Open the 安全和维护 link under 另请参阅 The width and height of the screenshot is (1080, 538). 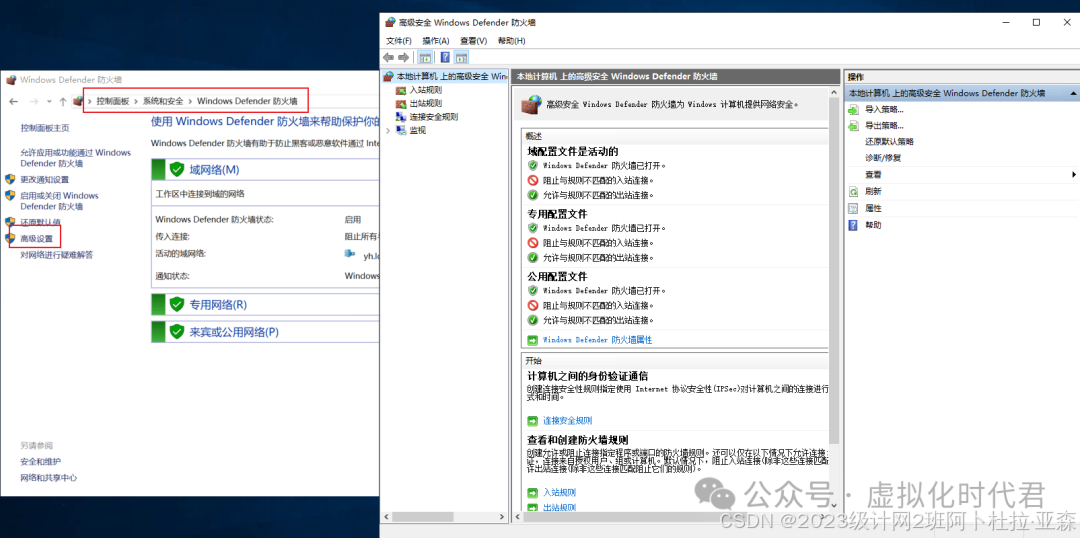pos(41,462)
